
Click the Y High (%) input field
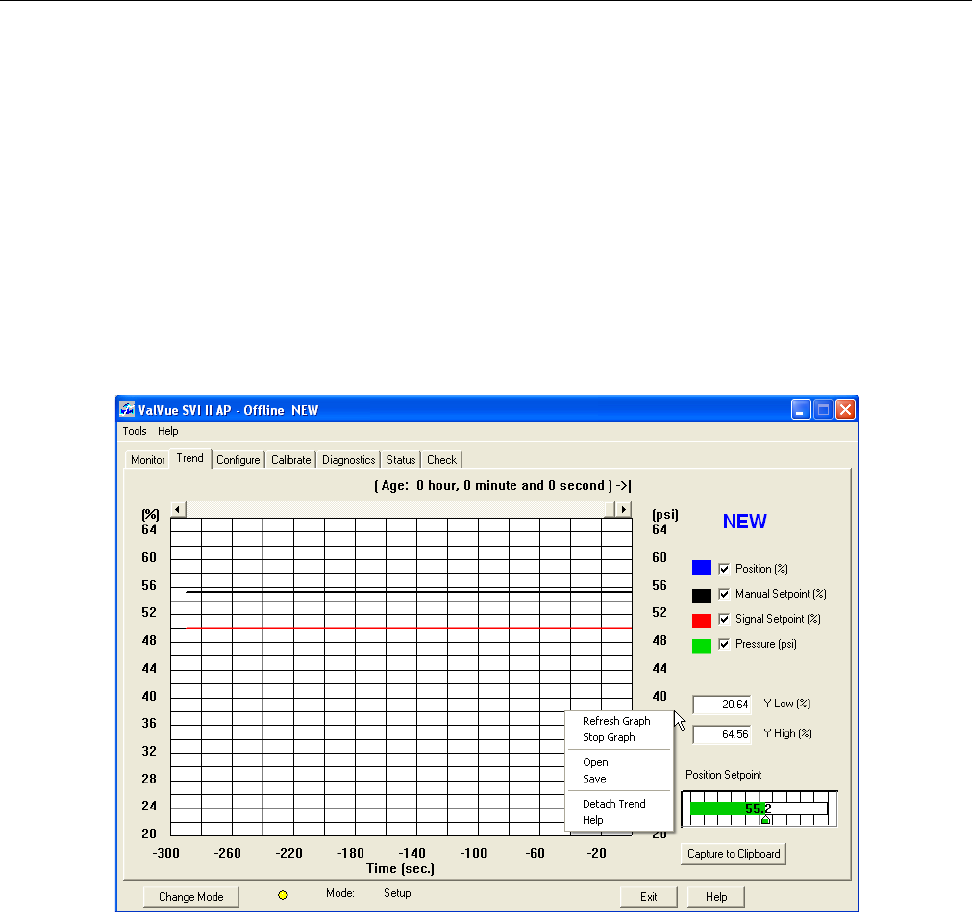[x=722, y=734]
